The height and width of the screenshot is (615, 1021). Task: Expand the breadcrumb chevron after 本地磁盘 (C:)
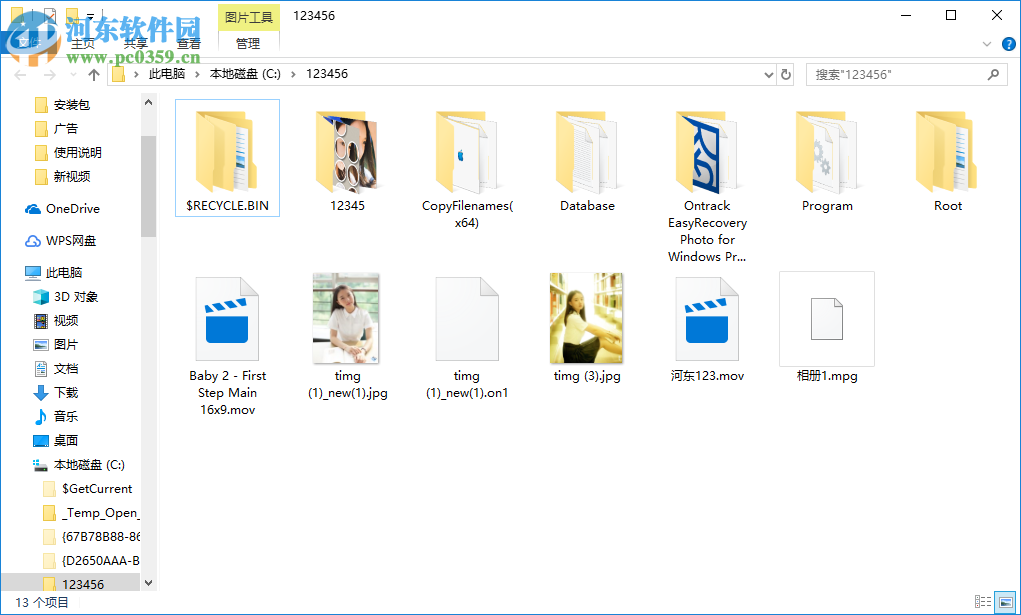[x=293, y=74]
